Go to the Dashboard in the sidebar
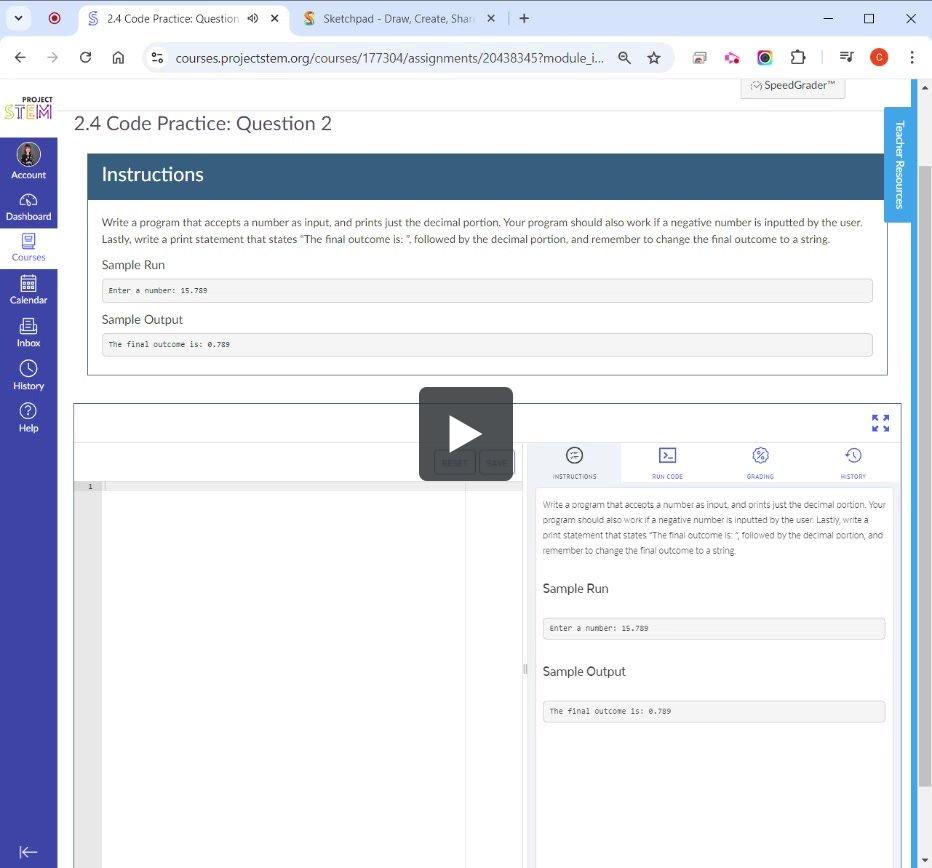The width and height of the screenshot is (932, 868). (29, 207)
